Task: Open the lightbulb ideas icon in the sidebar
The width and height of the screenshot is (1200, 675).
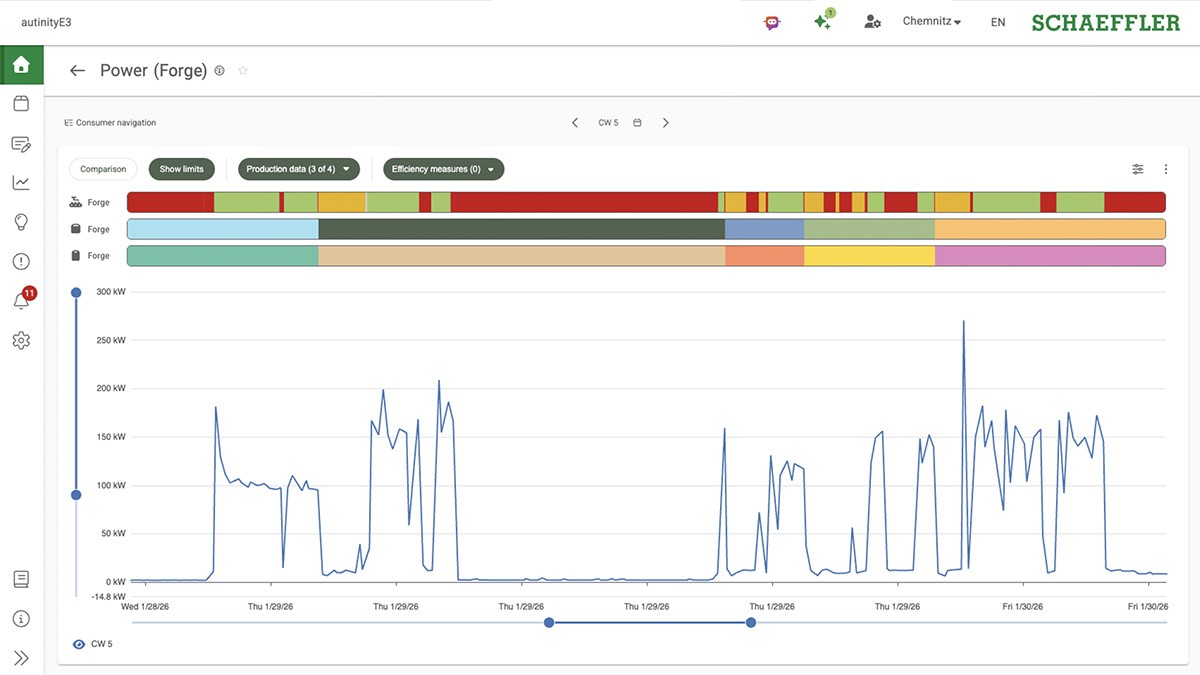Action: (x=21, y=221)
